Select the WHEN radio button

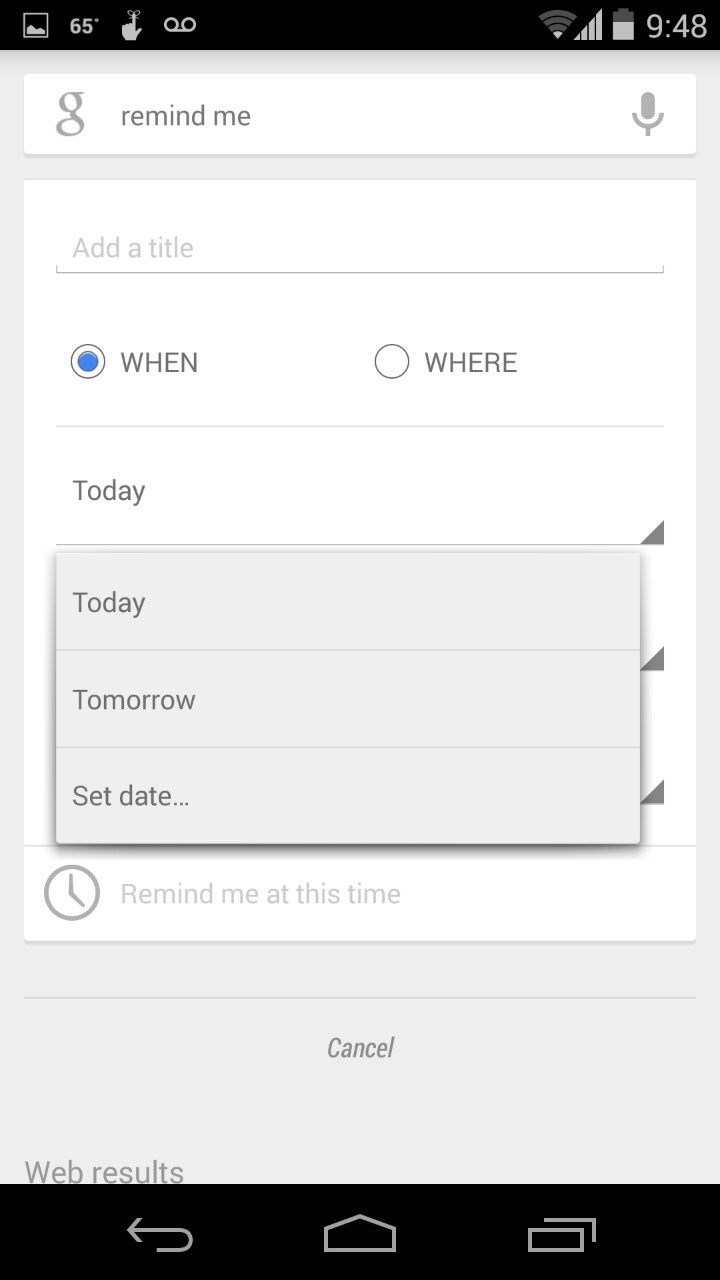[x=88, y=362]
